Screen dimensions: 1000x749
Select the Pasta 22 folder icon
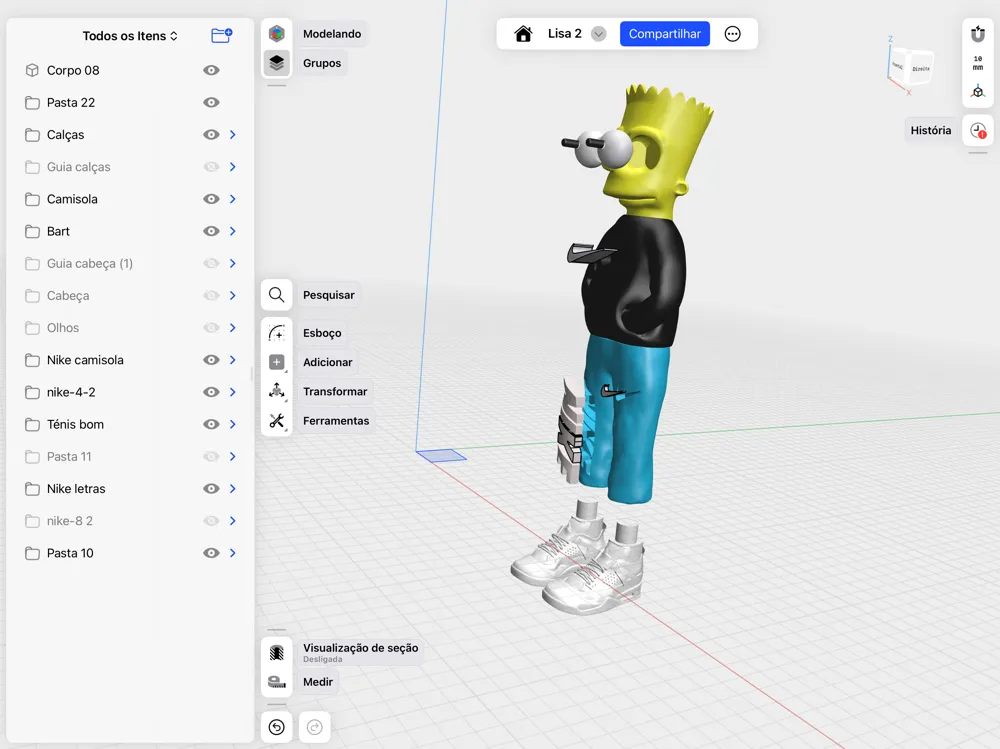click(x=32, y=103)
